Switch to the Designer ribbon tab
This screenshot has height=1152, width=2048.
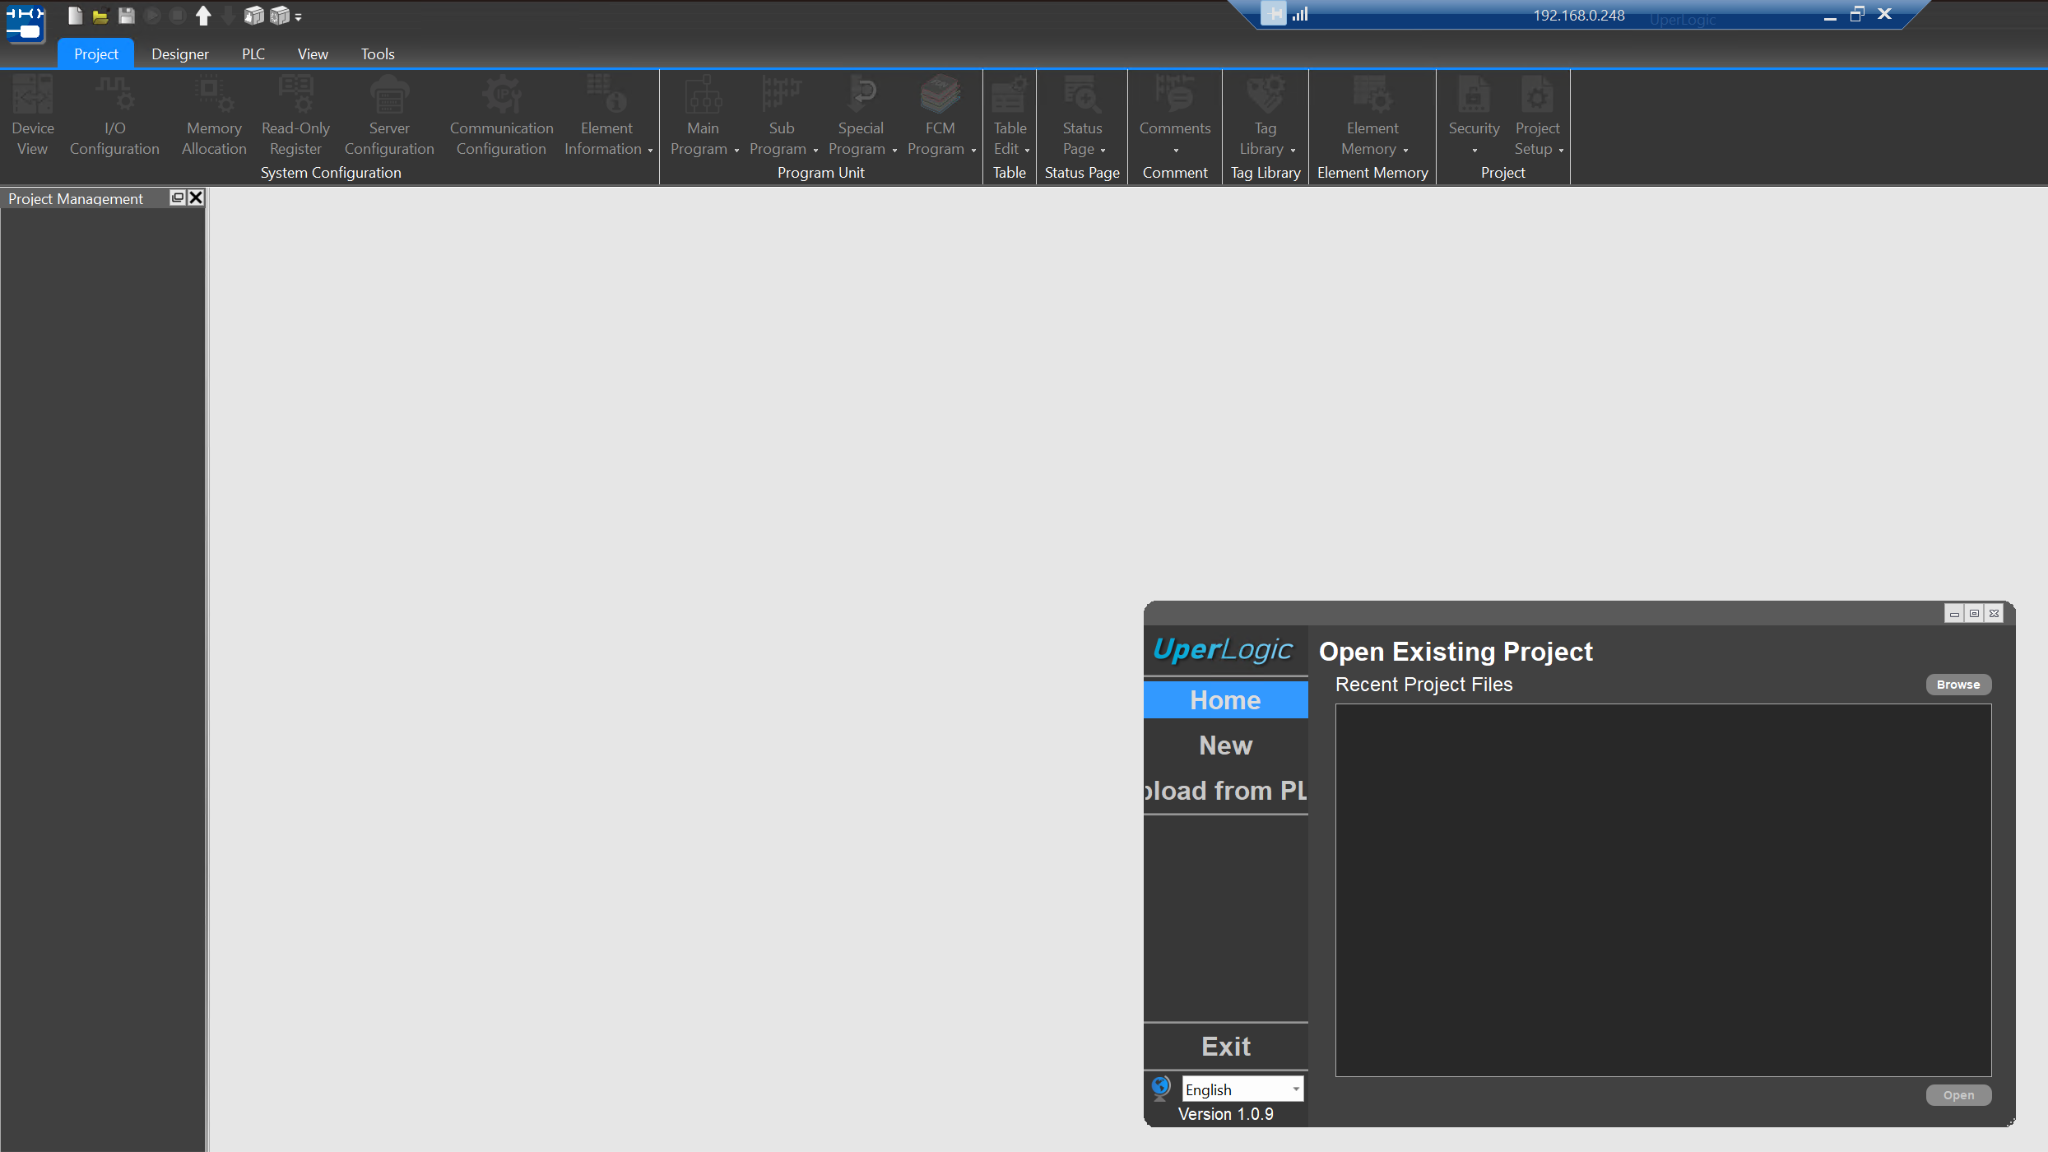180,54
